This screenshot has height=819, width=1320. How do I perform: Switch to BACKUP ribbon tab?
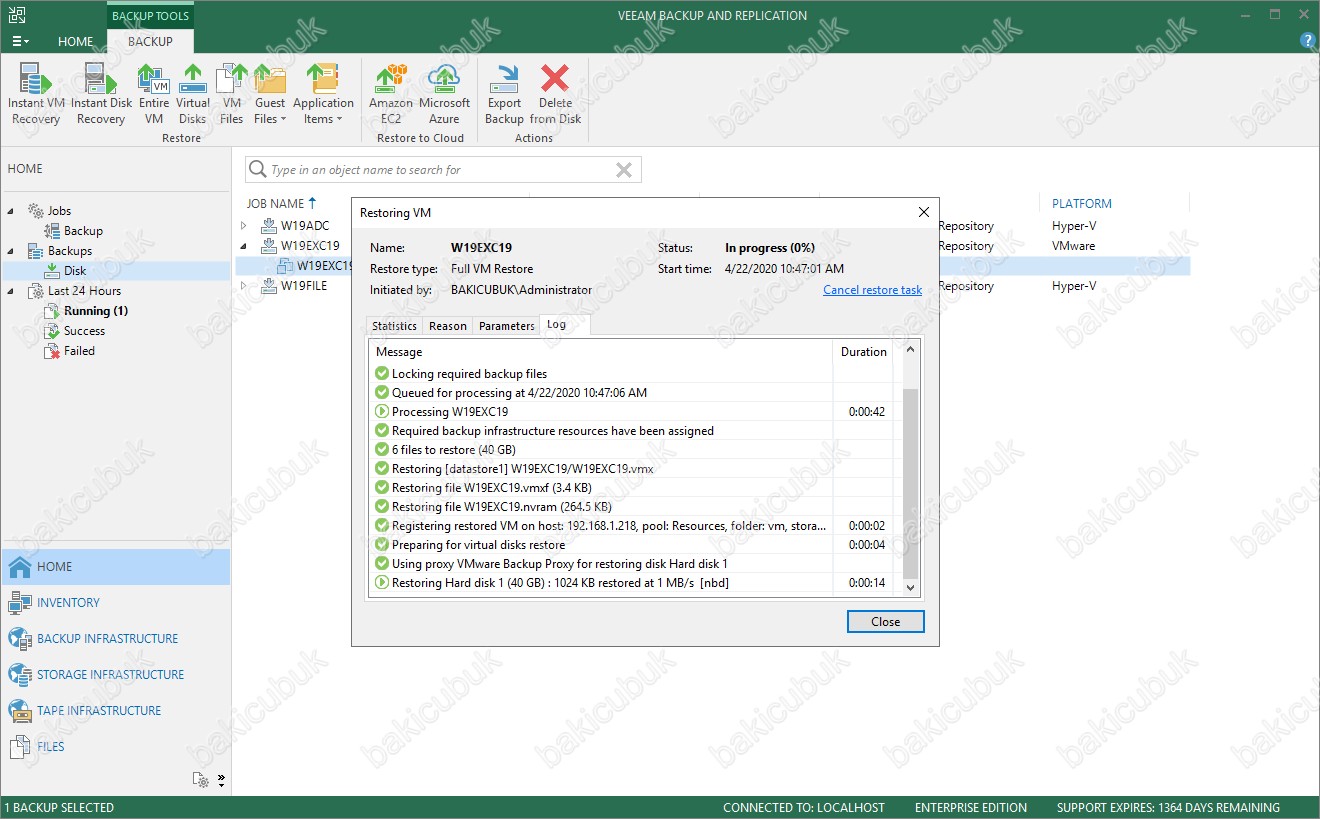[150, 41]
